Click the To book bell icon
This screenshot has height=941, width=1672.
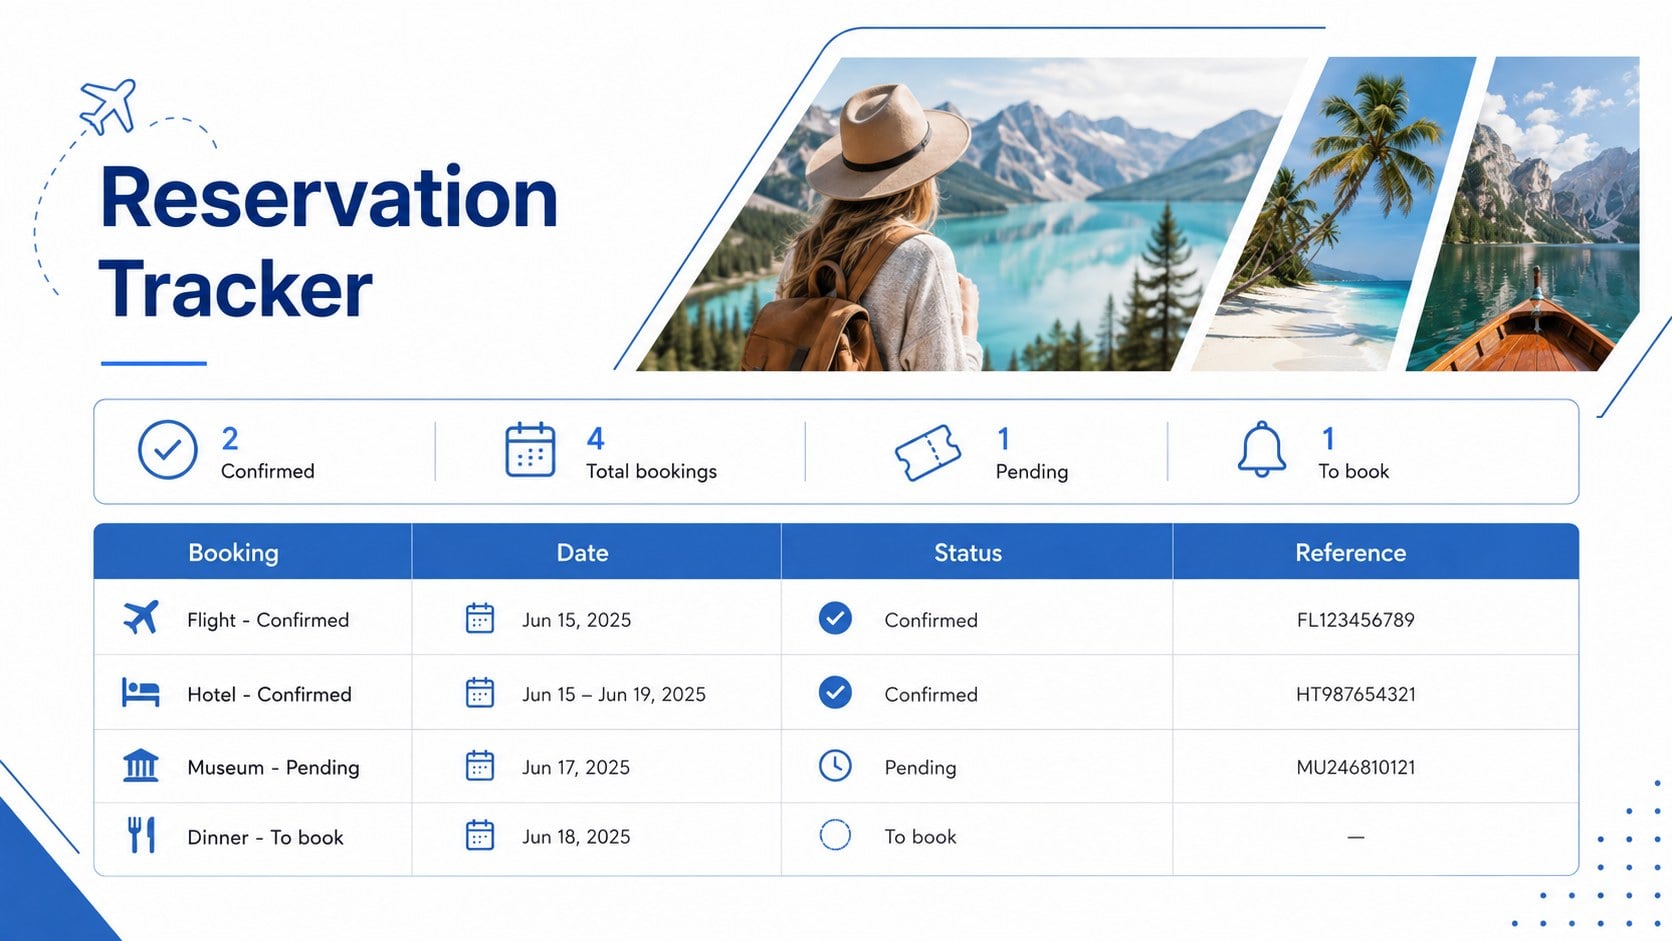pos(1262,449)
